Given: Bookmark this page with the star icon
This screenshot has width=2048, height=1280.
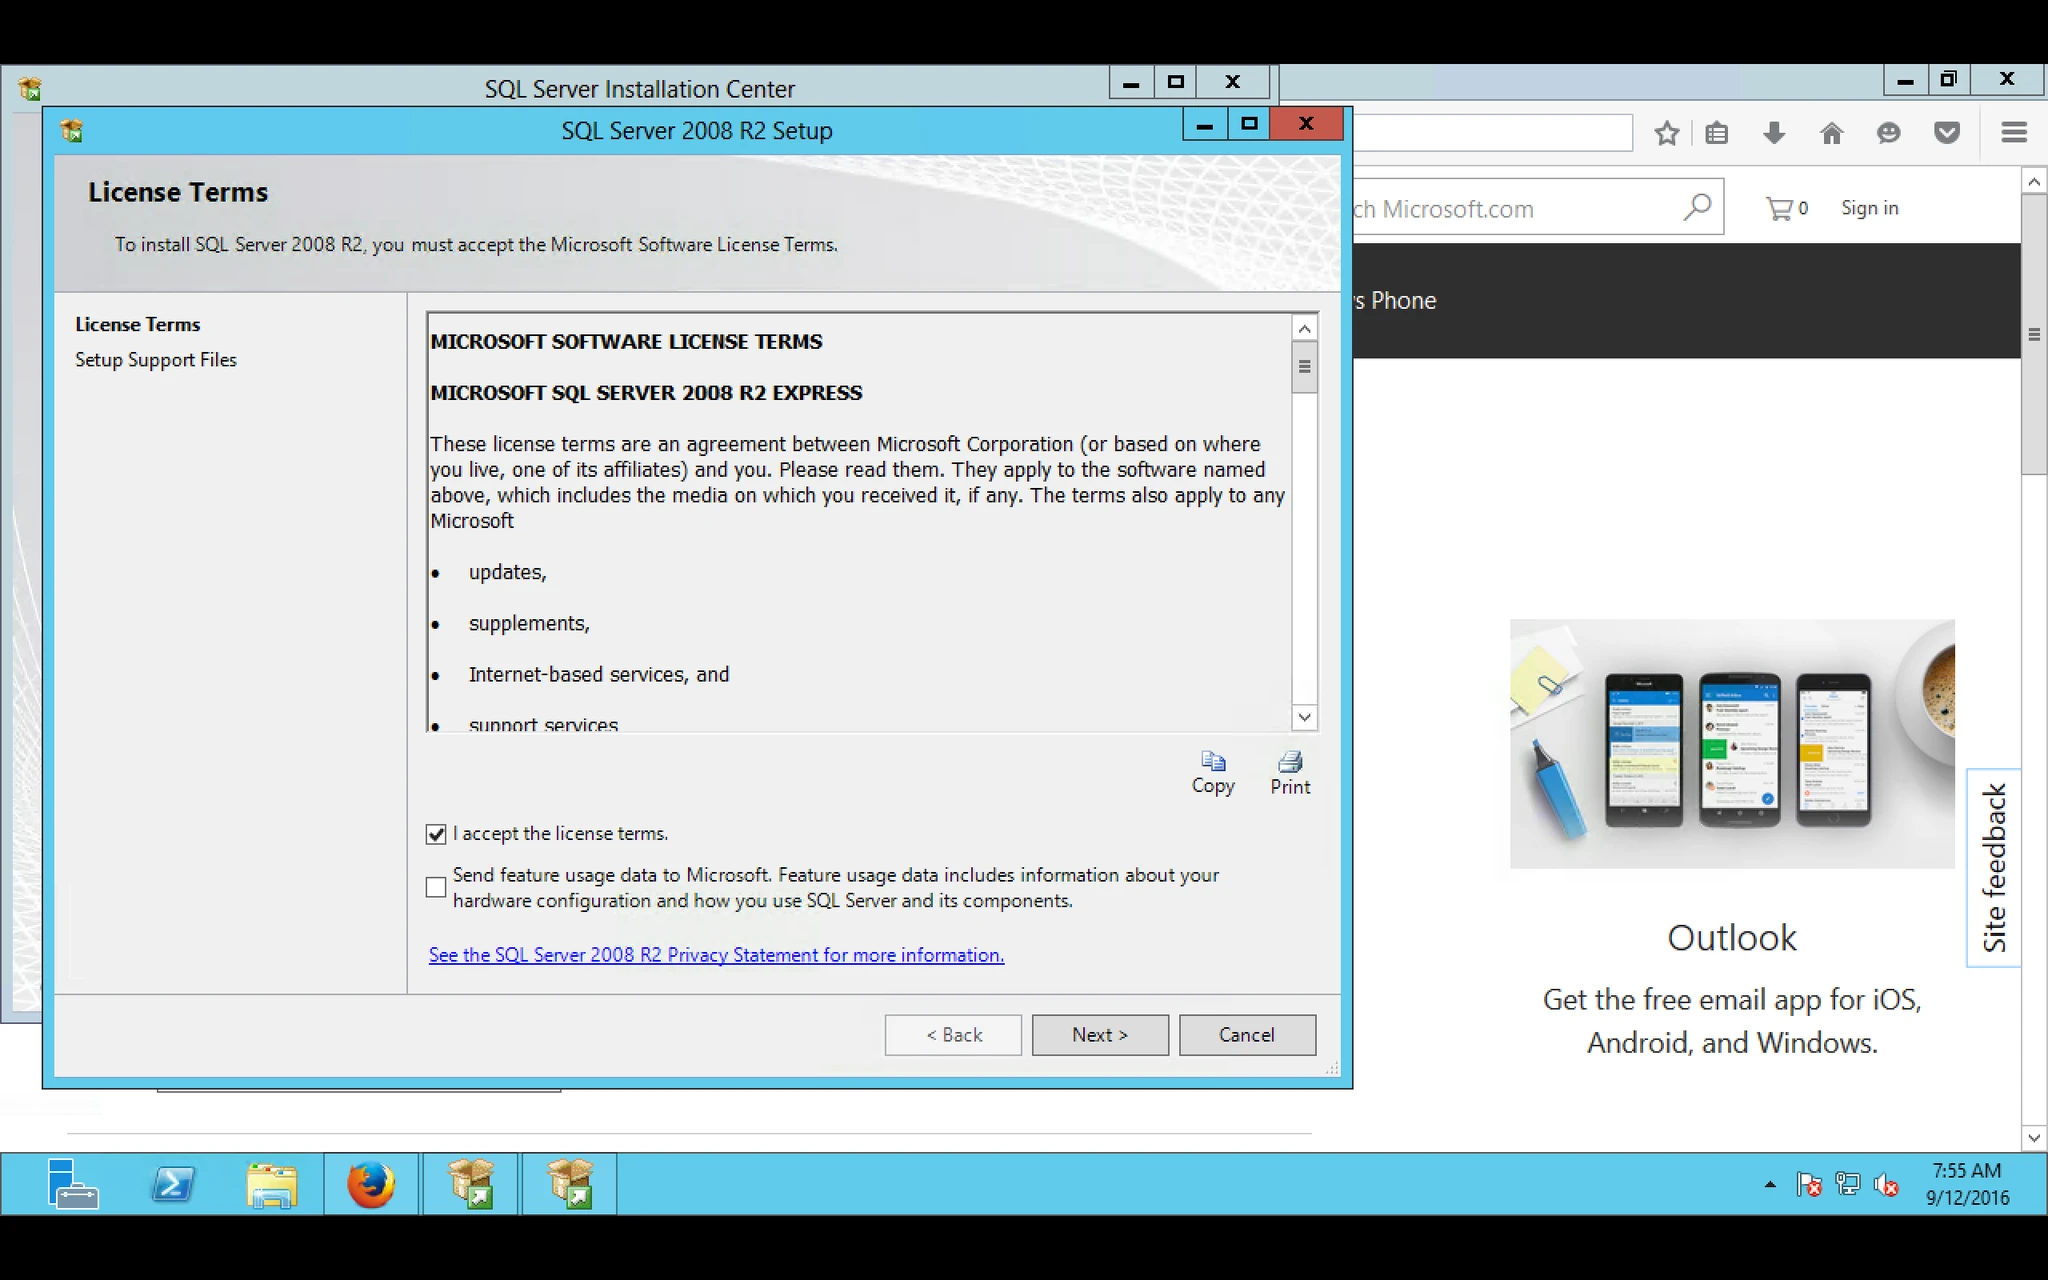Looking at the screenshot, I should click(x=1666, y=133).
